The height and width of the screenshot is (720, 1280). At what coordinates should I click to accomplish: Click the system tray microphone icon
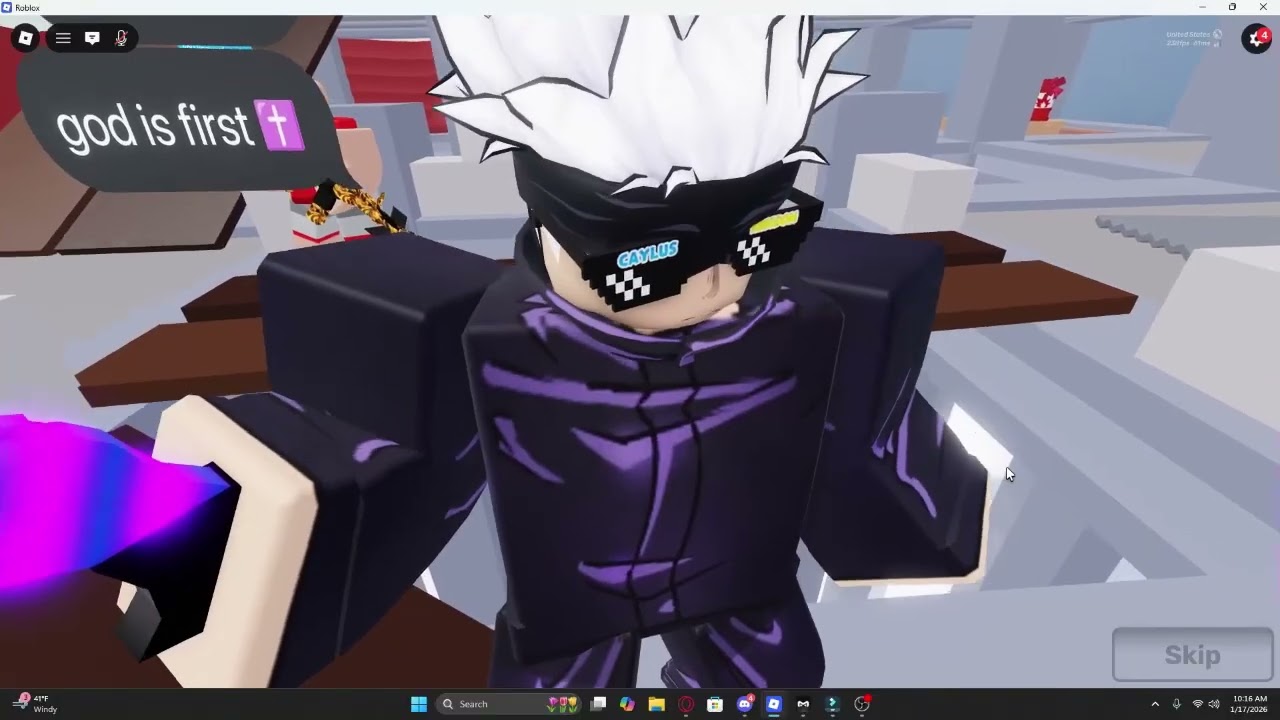tap(1176, 704)
